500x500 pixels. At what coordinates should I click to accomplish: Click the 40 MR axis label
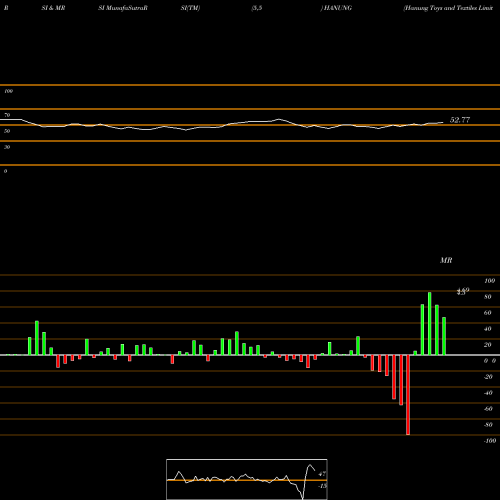click(x=488, y=329)
